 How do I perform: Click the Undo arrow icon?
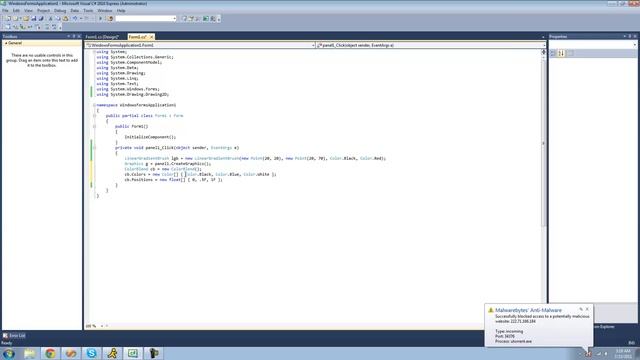coord(75,18)
